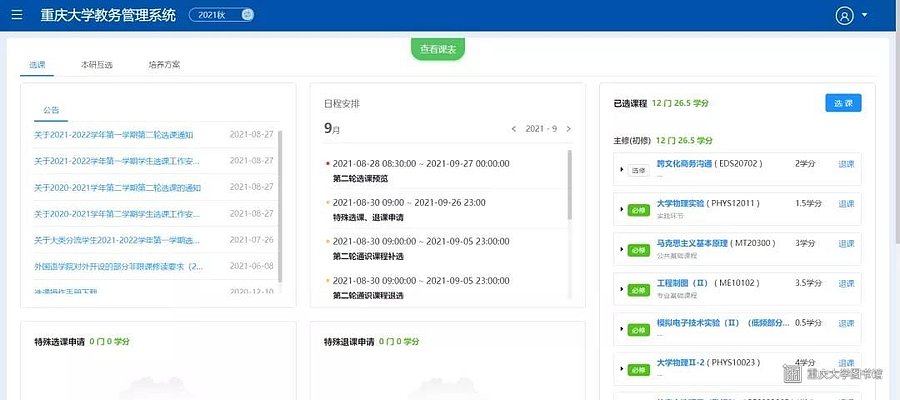Open the user avatar account icon
This screenshot has height=400, width=900.
[844, 15]
